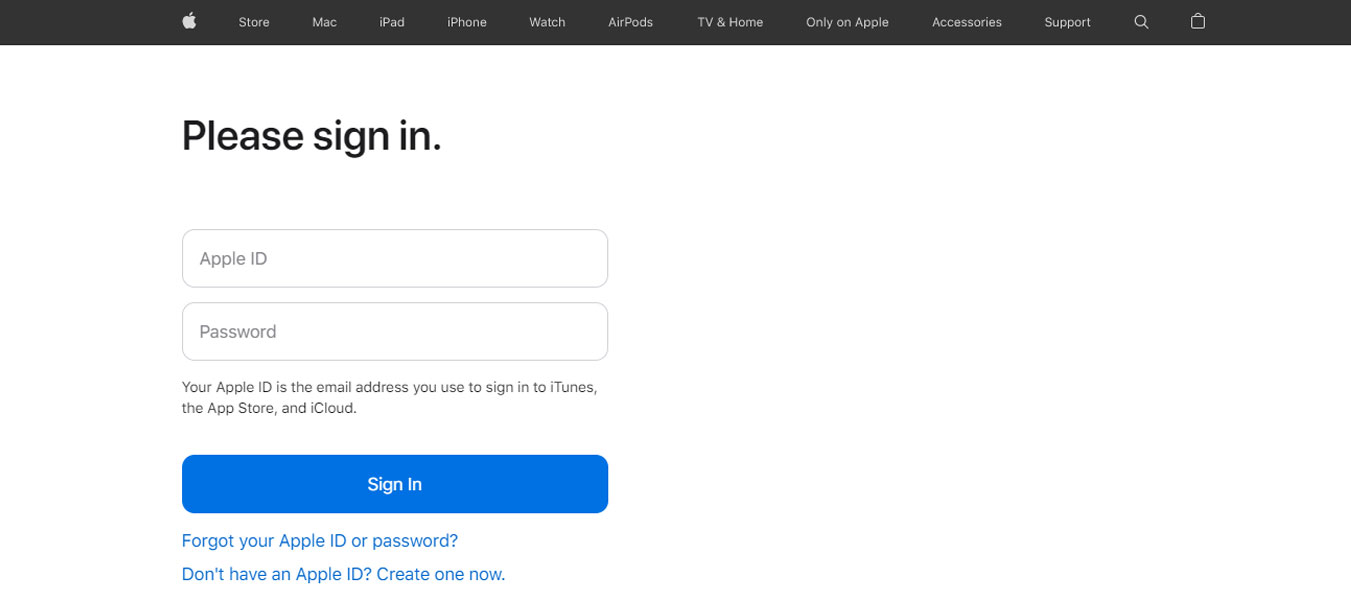Viewport: 1351px width, 606px height.
Task: Click the Apple logo icon
Action: click(190, 21)
